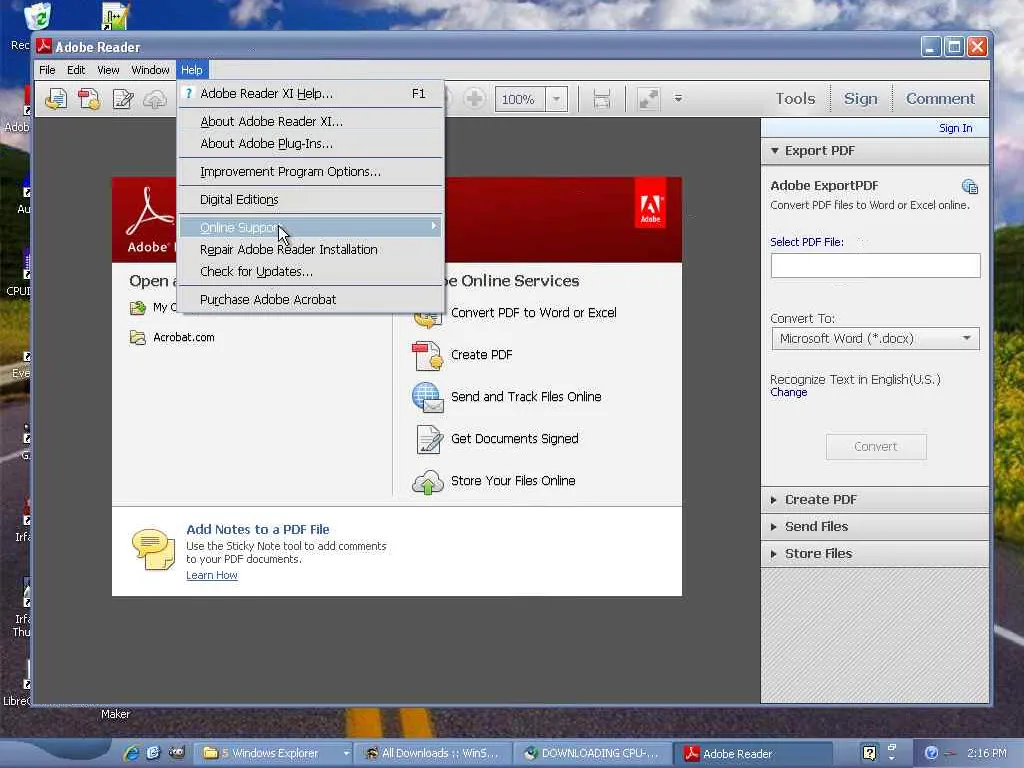This screenshot has width=1024, height=768.
Task: Choose Purchase Adobe Acrobat
Action: [x=312, y=300]
